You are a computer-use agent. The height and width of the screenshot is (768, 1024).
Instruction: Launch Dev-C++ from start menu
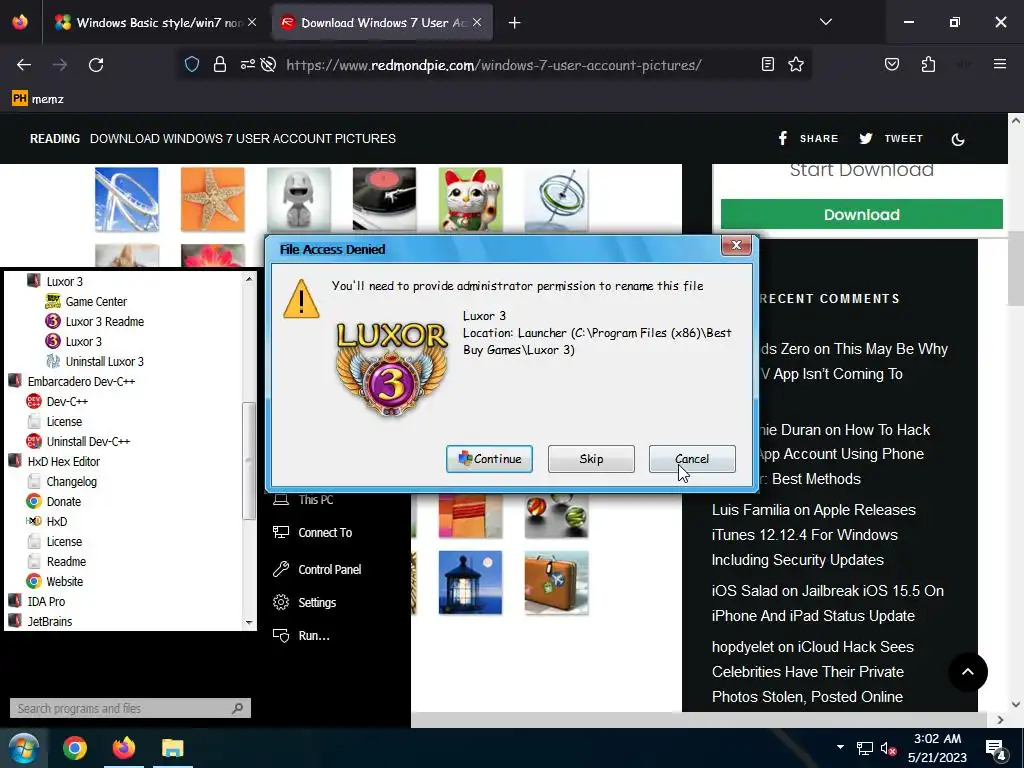coord(57,401)
